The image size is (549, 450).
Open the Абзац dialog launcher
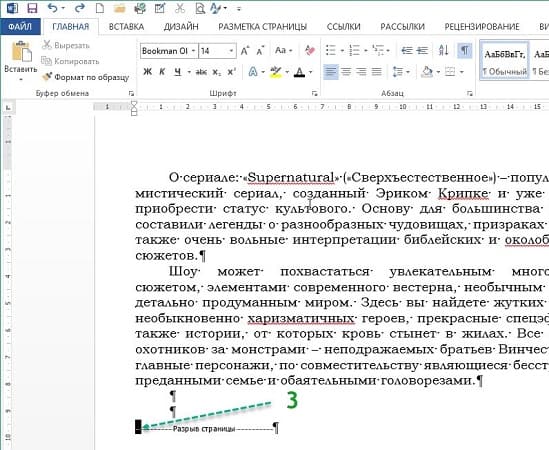470,93
